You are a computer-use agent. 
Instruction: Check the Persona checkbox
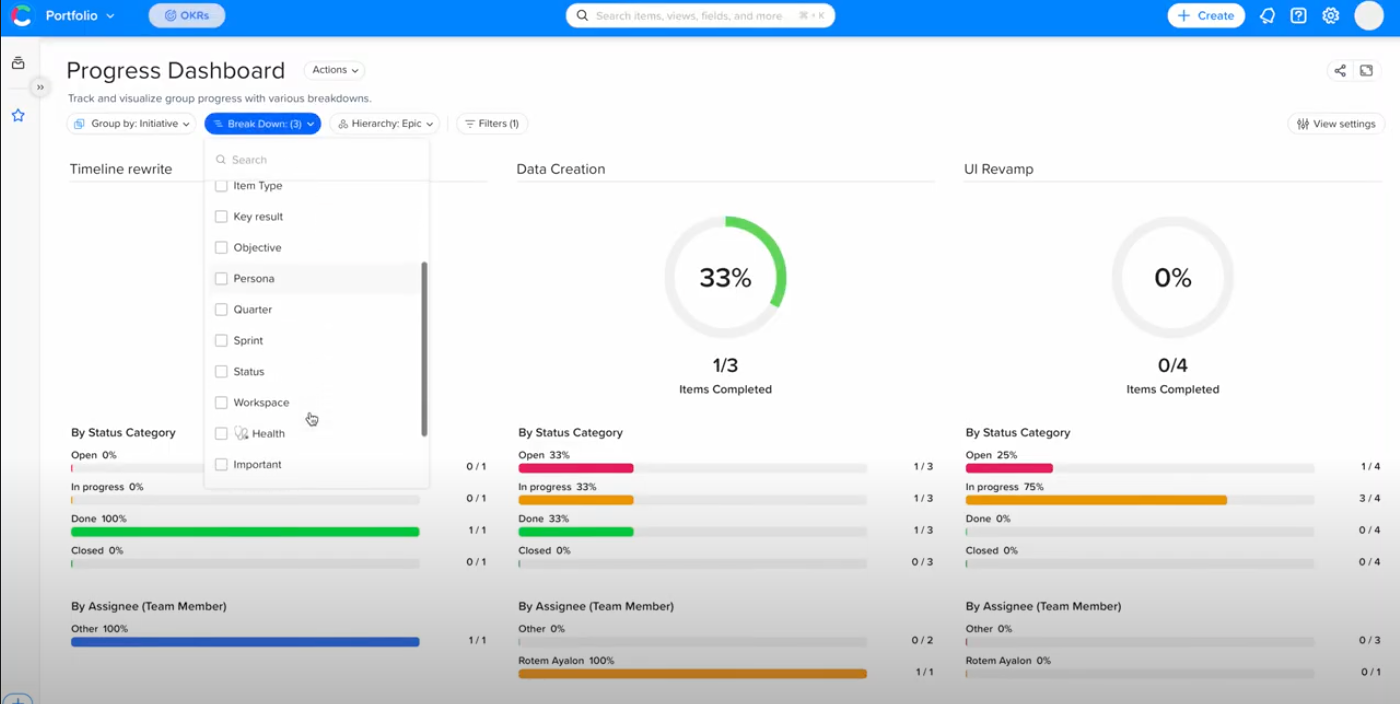[x=221, y=279]
